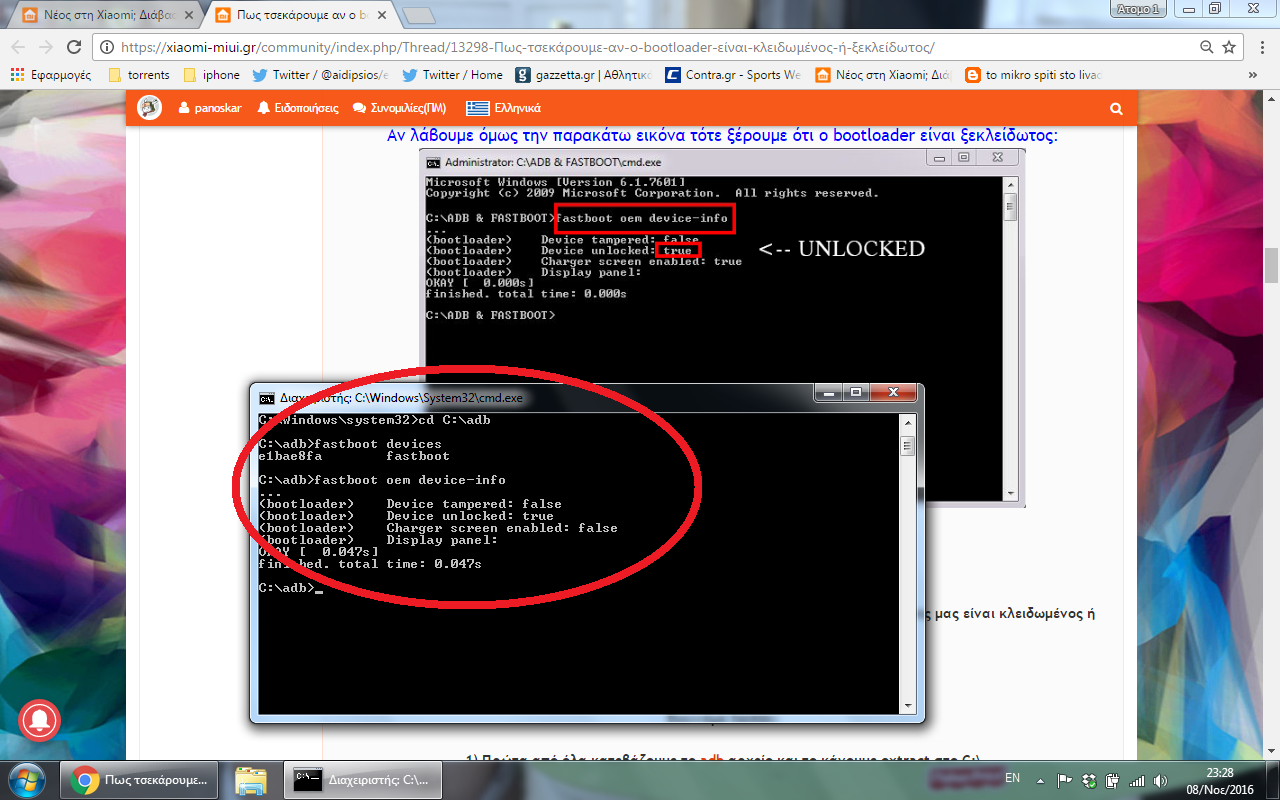The width and height of the screenshot is (1280, 800).
Task: Open the Εφαρμογές apps shortcut
Action: 50,75
